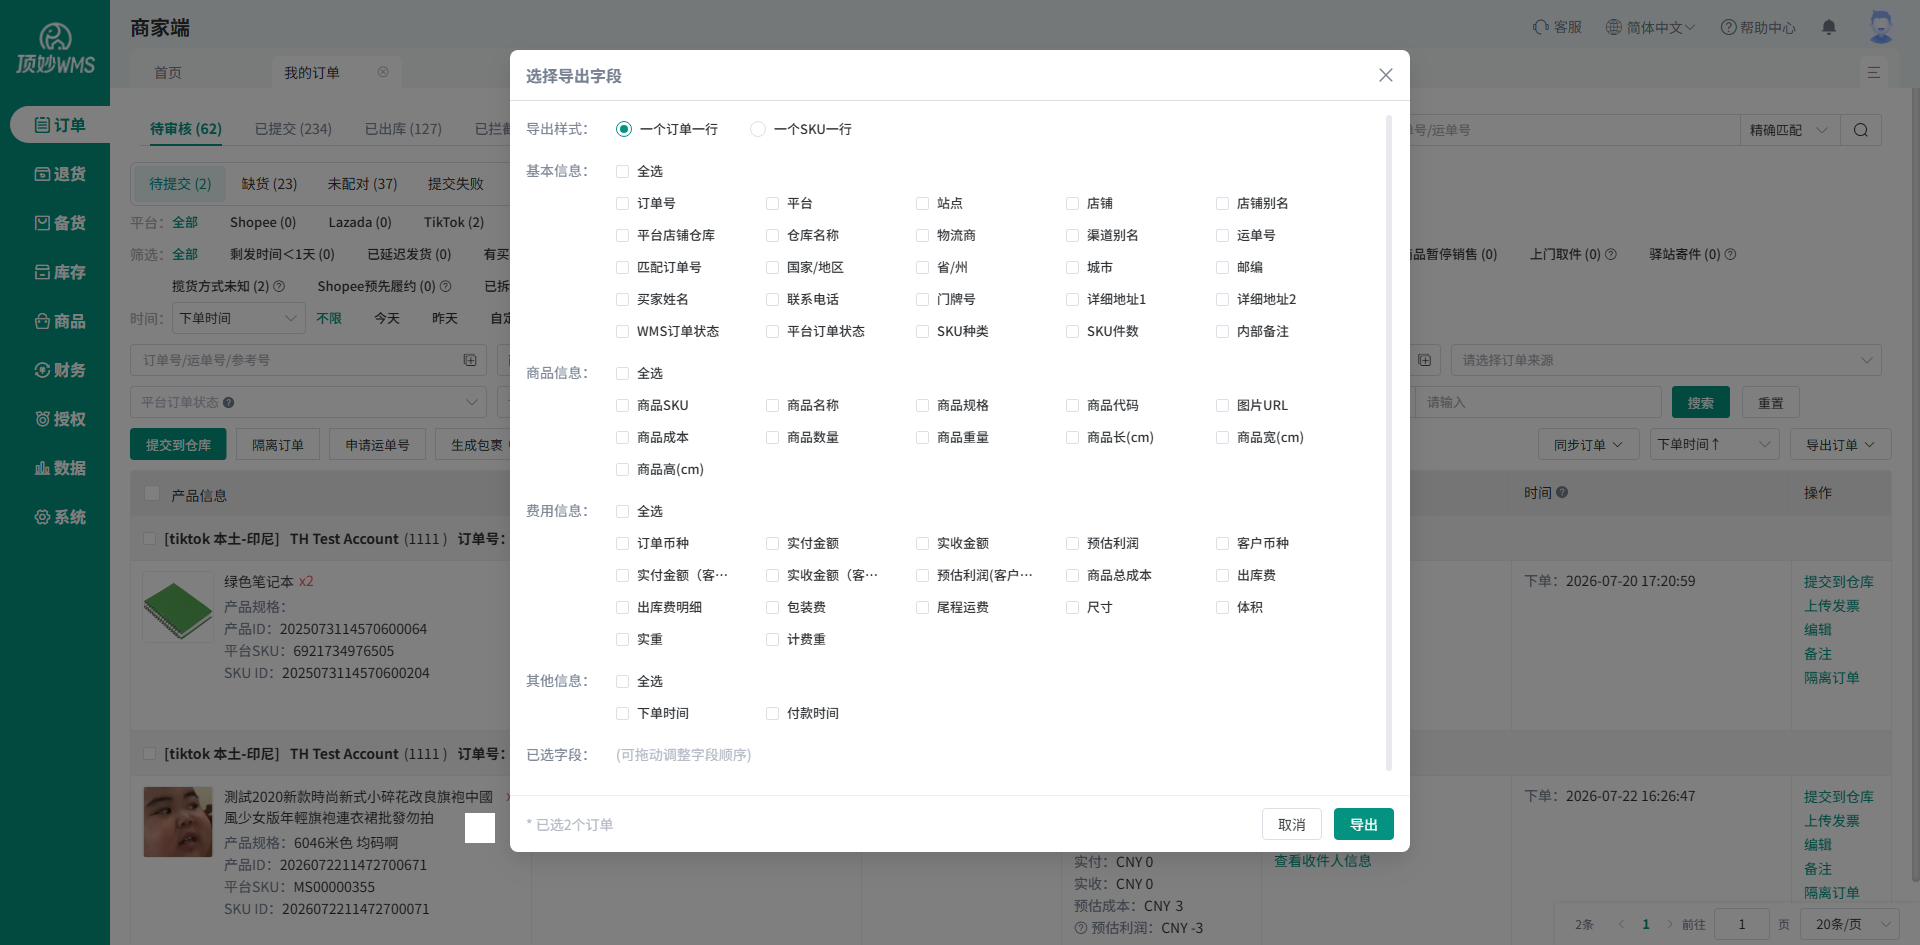Screen dimensions: 1920x945
Task: Click the 绿色笔记本 product thumbnail
Action: [178, 606]
